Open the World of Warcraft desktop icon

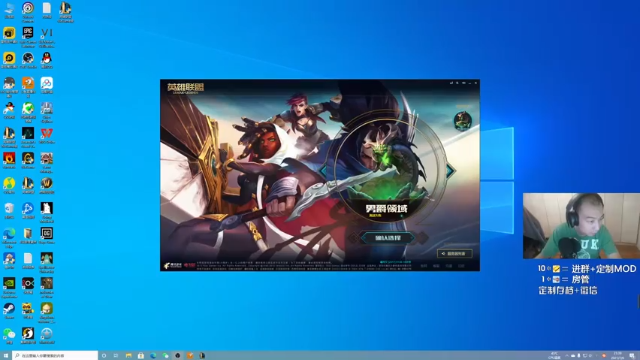click(x=47, y=183)
